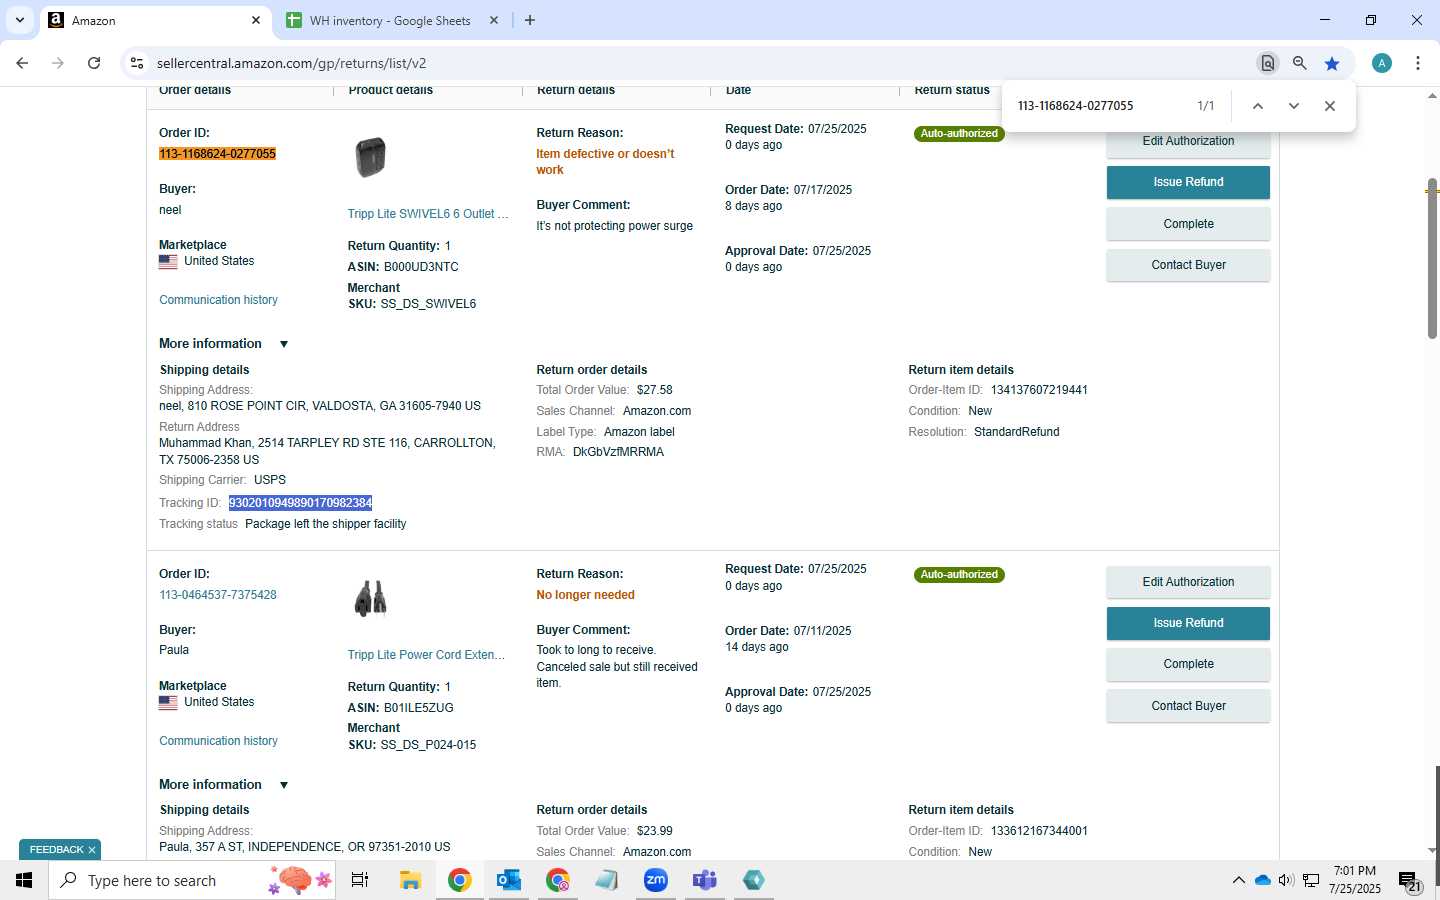Click the browser back arrow
The image size is (1440, 900).
[x=22, y=63]
